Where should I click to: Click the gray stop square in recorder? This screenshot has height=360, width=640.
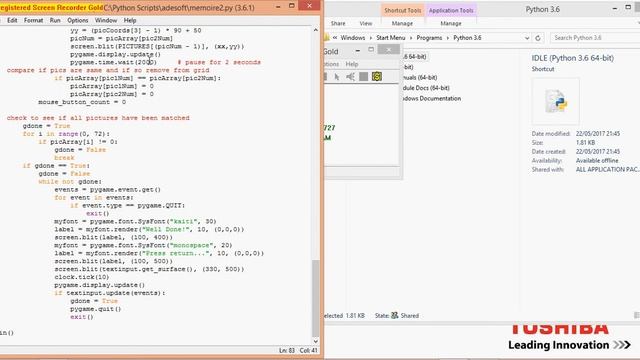click(x=363, y=77)
